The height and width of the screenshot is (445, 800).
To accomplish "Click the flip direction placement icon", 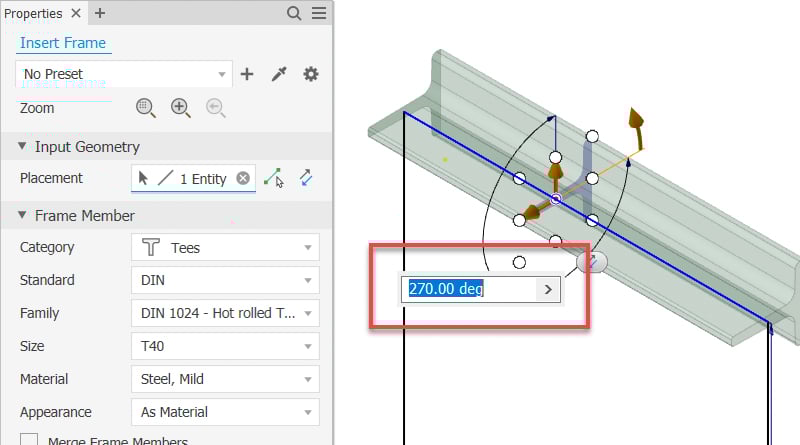I will (306, 178).
